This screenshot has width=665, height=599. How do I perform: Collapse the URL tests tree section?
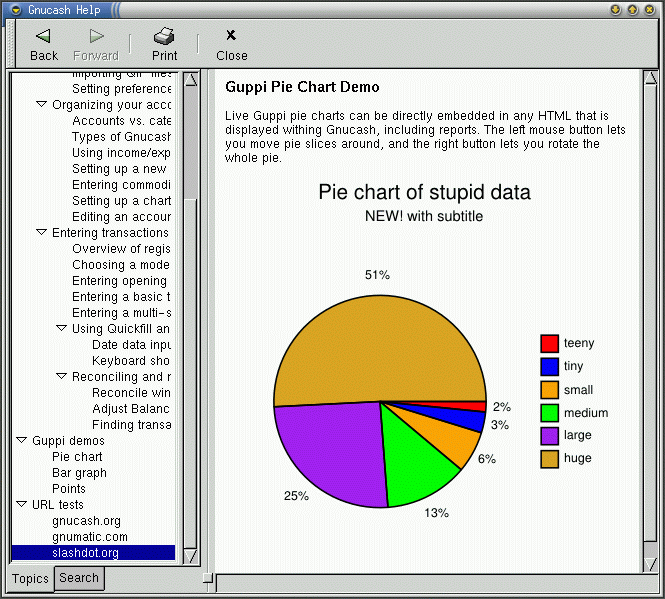(x=21, y=505)
